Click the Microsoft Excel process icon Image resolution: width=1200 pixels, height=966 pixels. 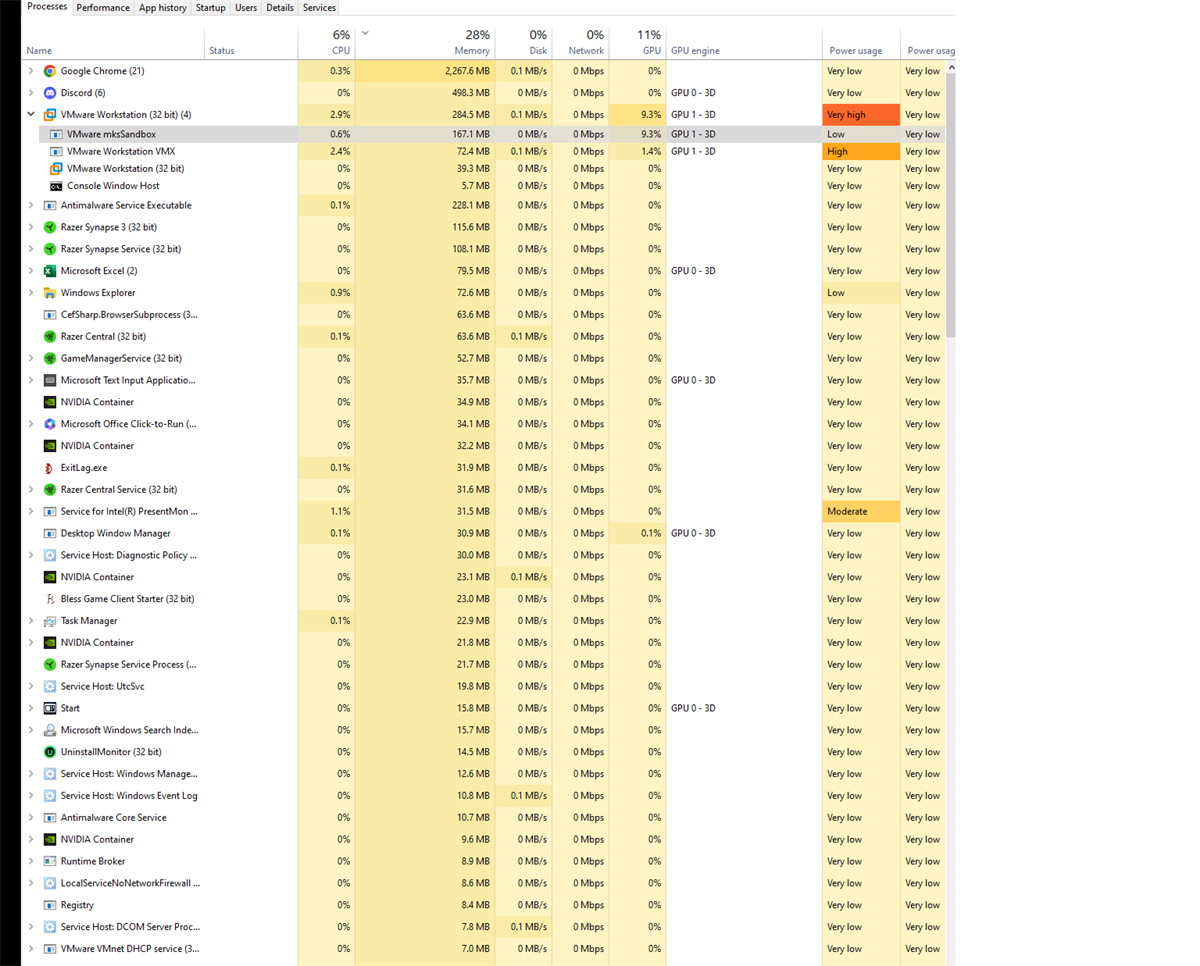coord(50,271)
